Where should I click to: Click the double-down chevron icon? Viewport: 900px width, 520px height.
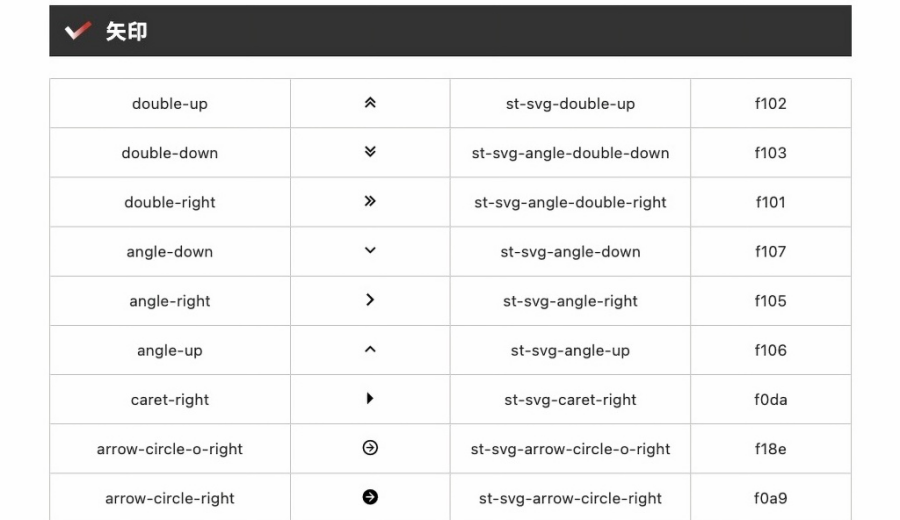tap(370, 152)
